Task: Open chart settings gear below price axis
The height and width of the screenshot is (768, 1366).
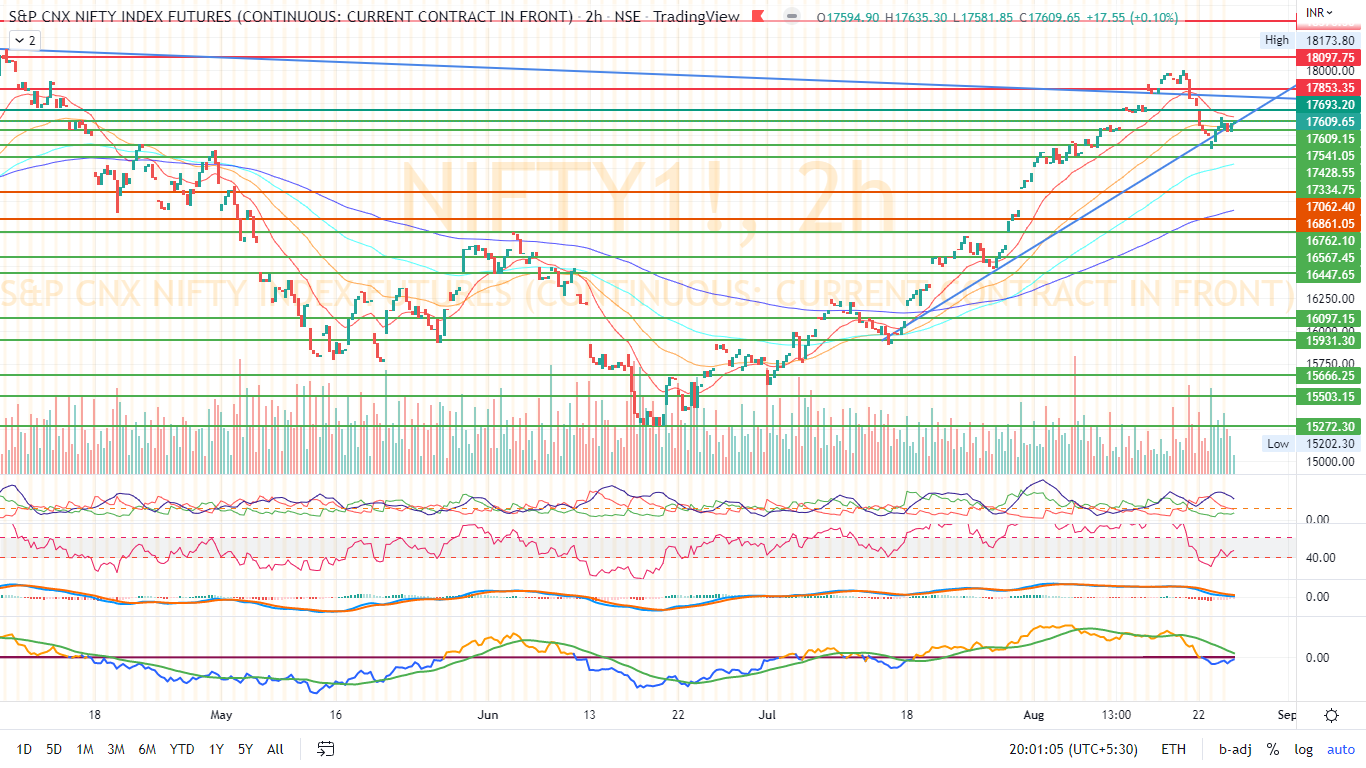Action: coord(1332,715)
